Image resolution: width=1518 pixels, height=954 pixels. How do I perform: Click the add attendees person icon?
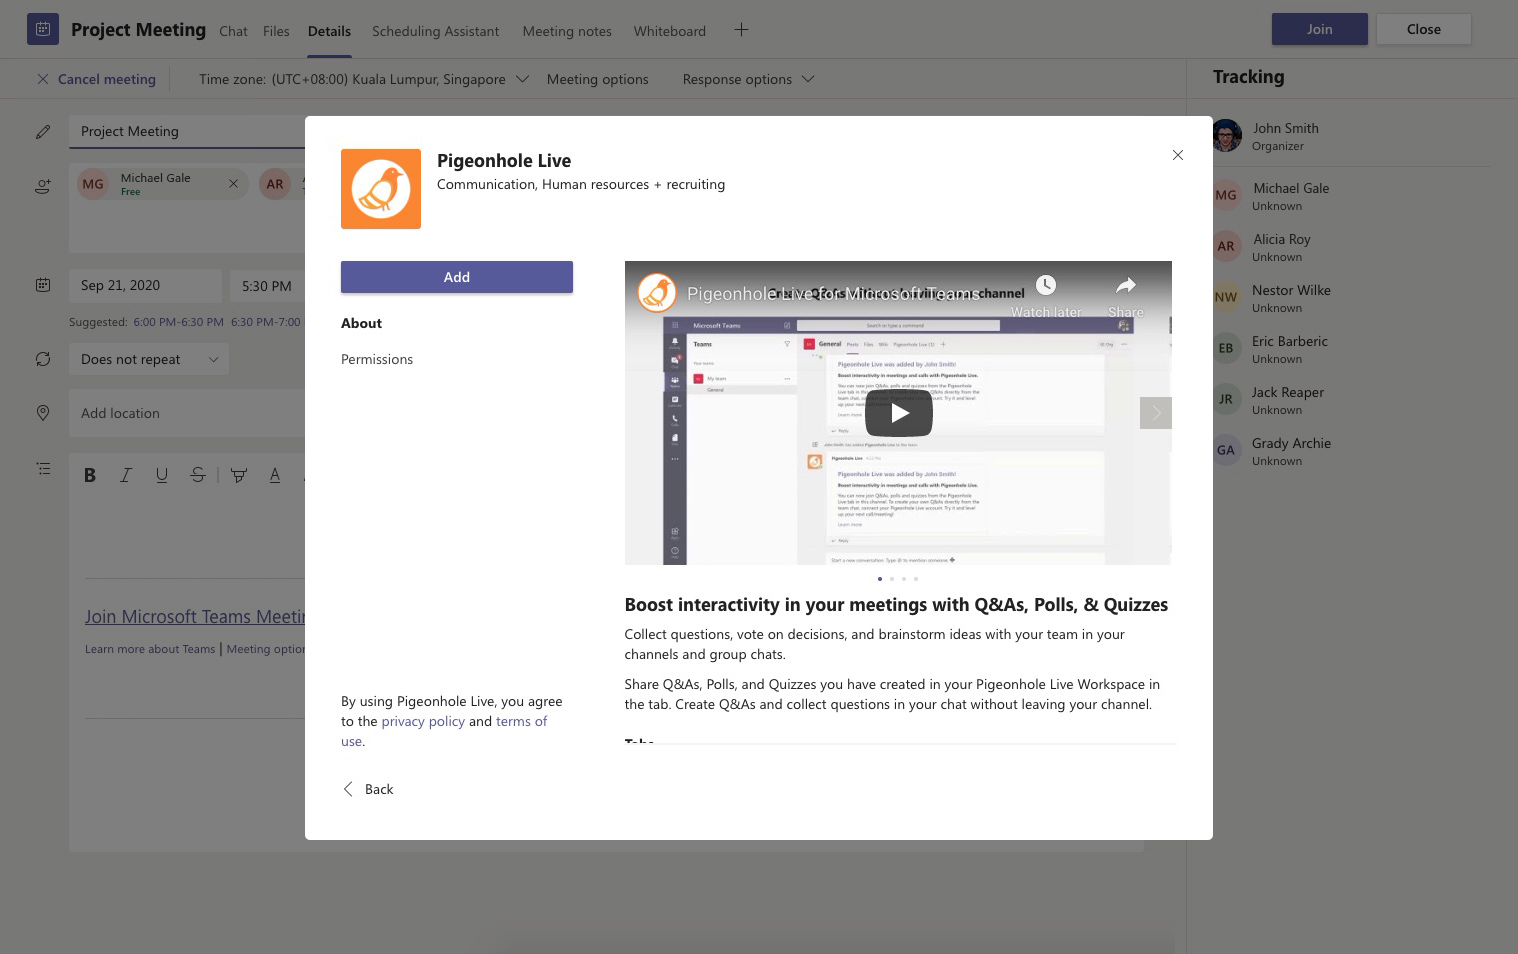[43, 186]
